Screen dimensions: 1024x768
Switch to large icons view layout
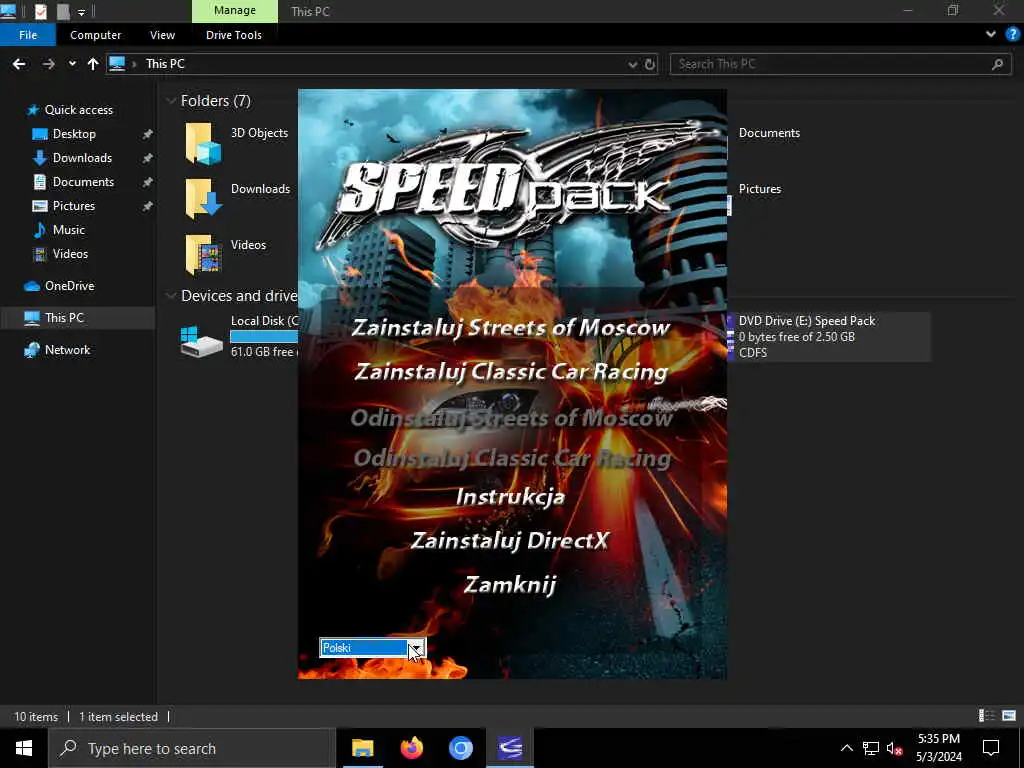pos(1009,716)
